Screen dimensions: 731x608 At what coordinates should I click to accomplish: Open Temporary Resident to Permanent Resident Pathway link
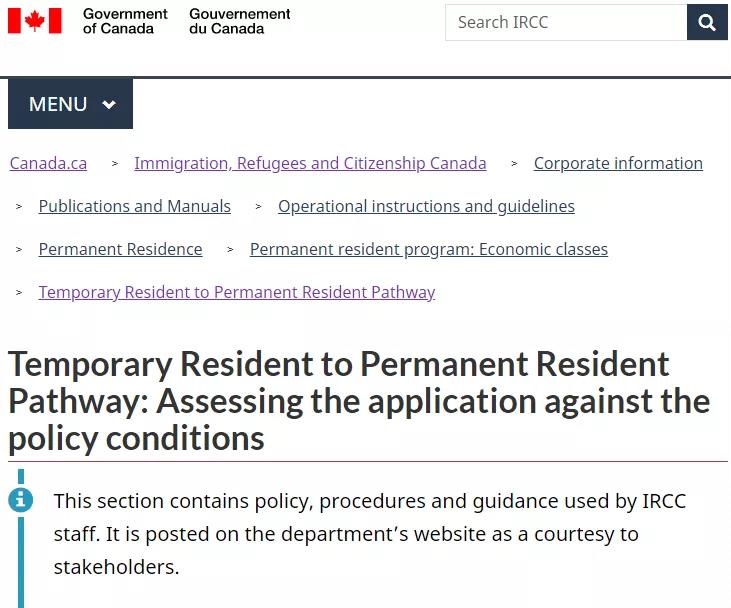[237, 292]
